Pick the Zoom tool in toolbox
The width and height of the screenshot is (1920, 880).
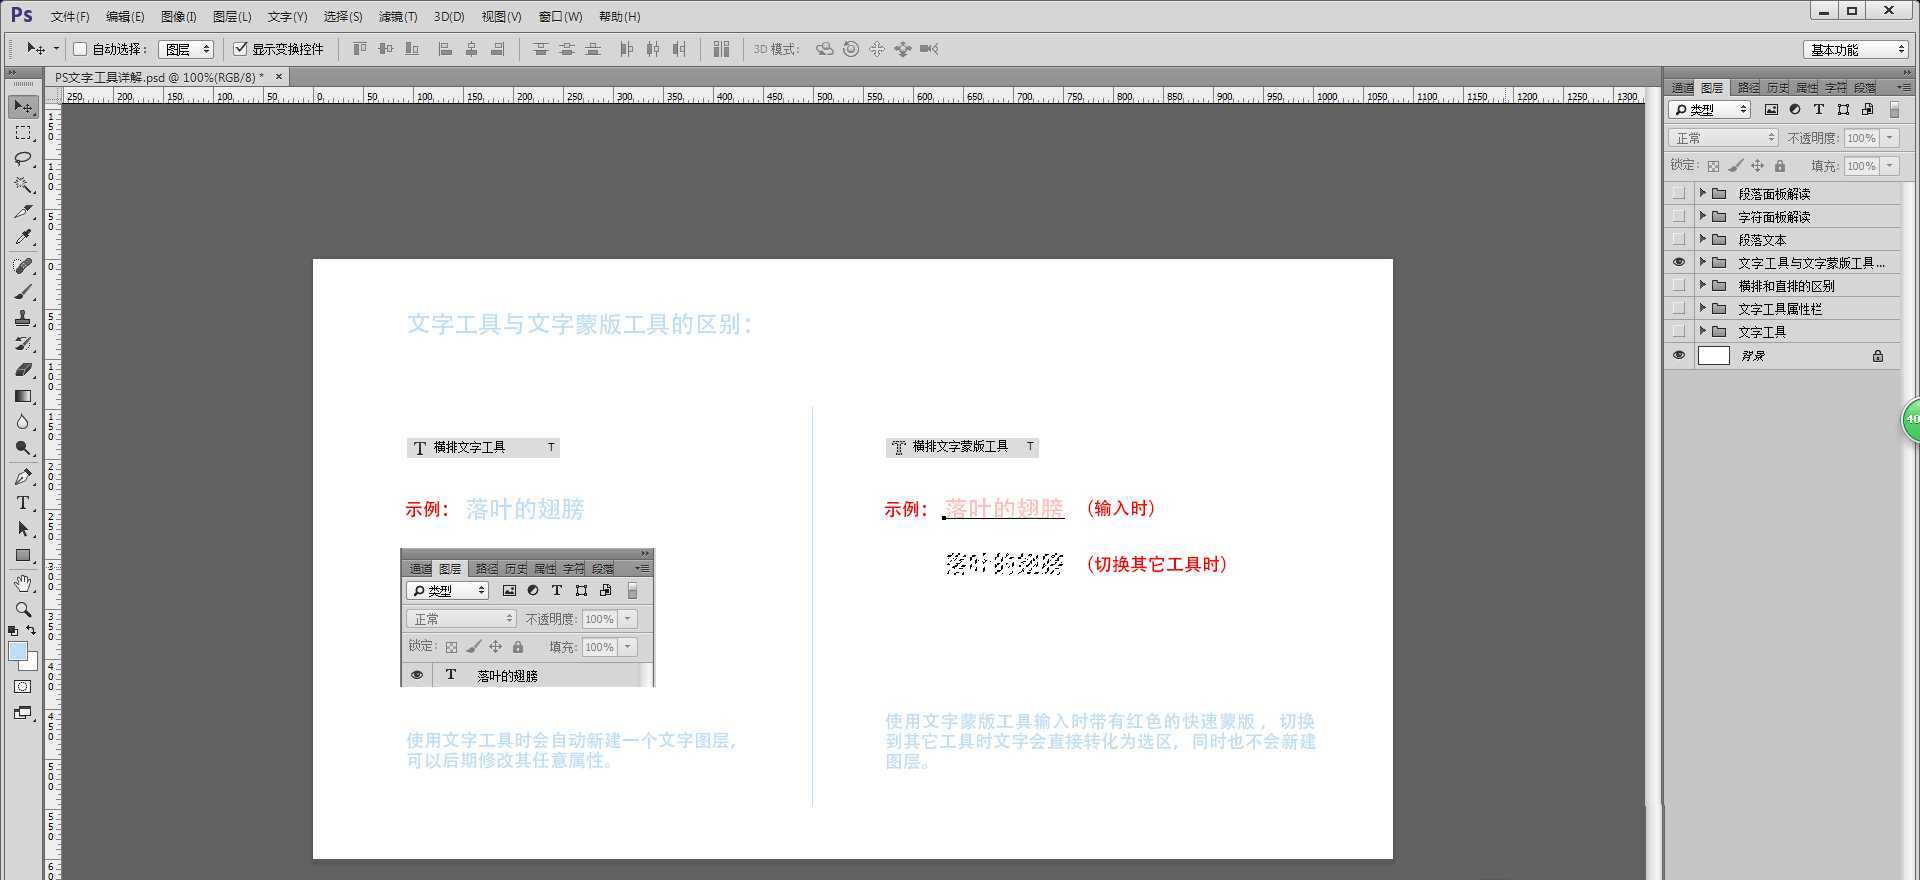click(x=23, y=609)
